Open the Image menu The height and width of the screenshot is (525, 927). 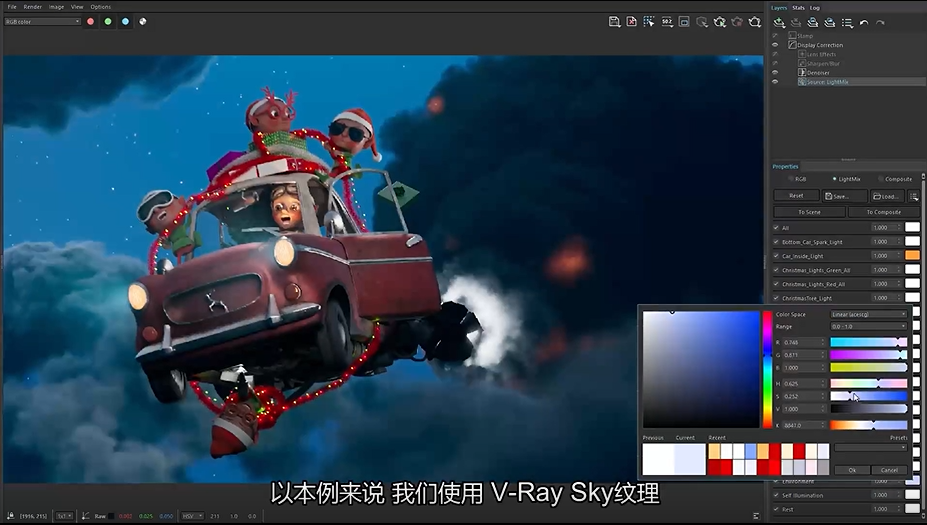[x=56, y=7]
